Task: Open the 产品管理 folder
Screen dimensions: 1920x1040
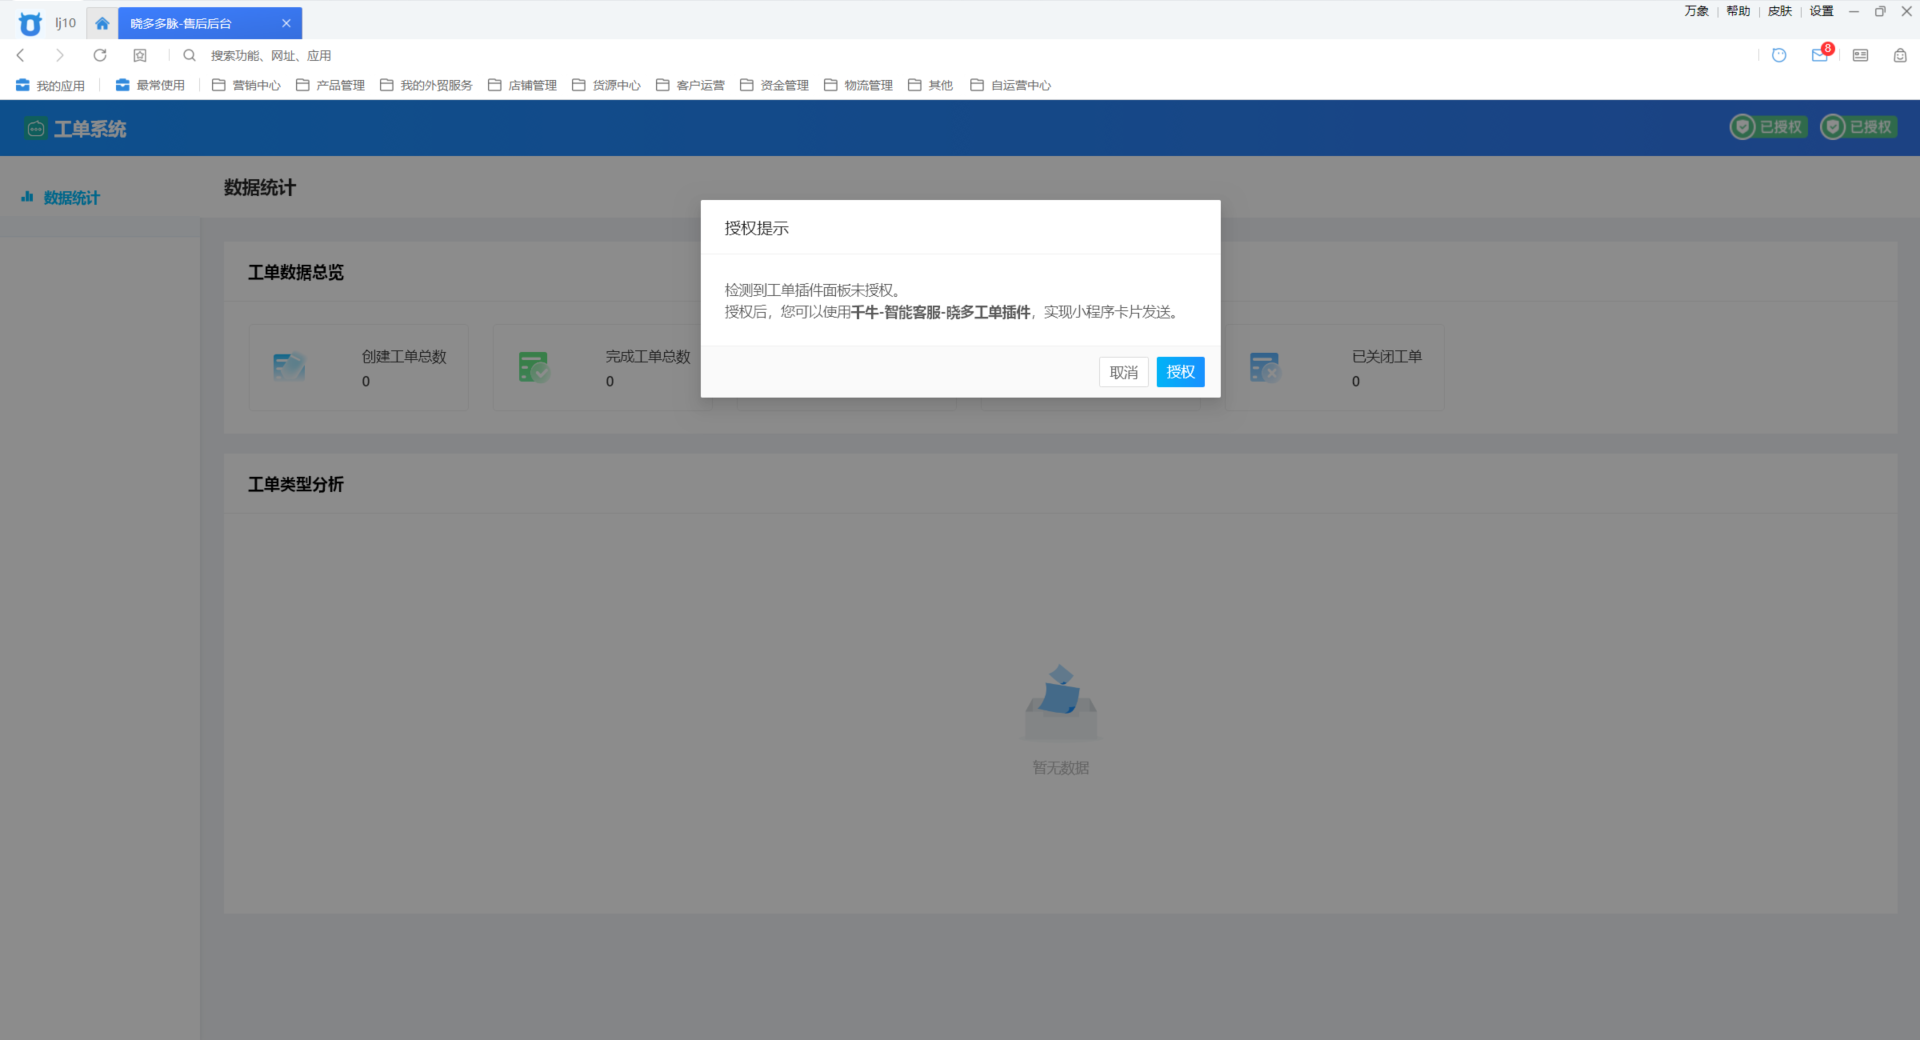Action: 330,85
